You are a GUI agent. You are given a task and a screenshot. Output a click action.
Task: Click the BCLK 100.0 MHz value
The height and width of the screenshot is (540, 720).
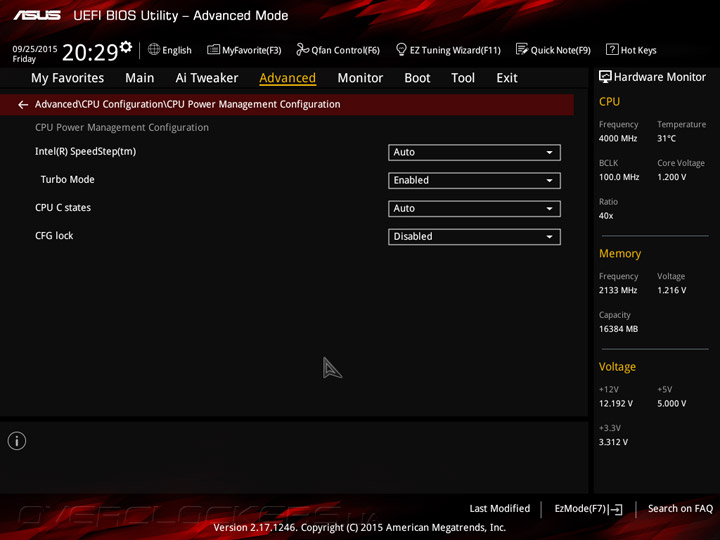pyautogui.click(x=619, y=177)
